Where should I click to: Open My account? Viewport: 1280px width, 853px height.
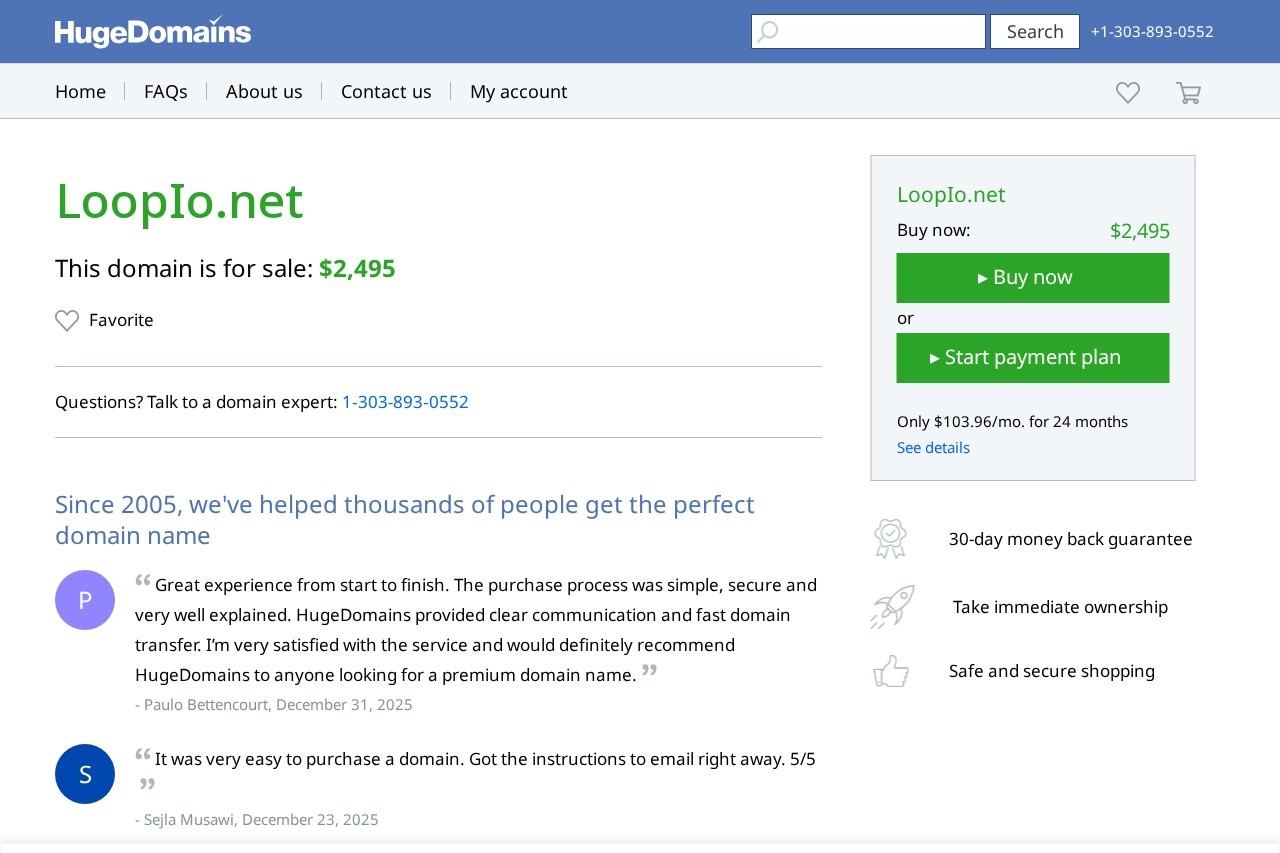pos(518,92)
